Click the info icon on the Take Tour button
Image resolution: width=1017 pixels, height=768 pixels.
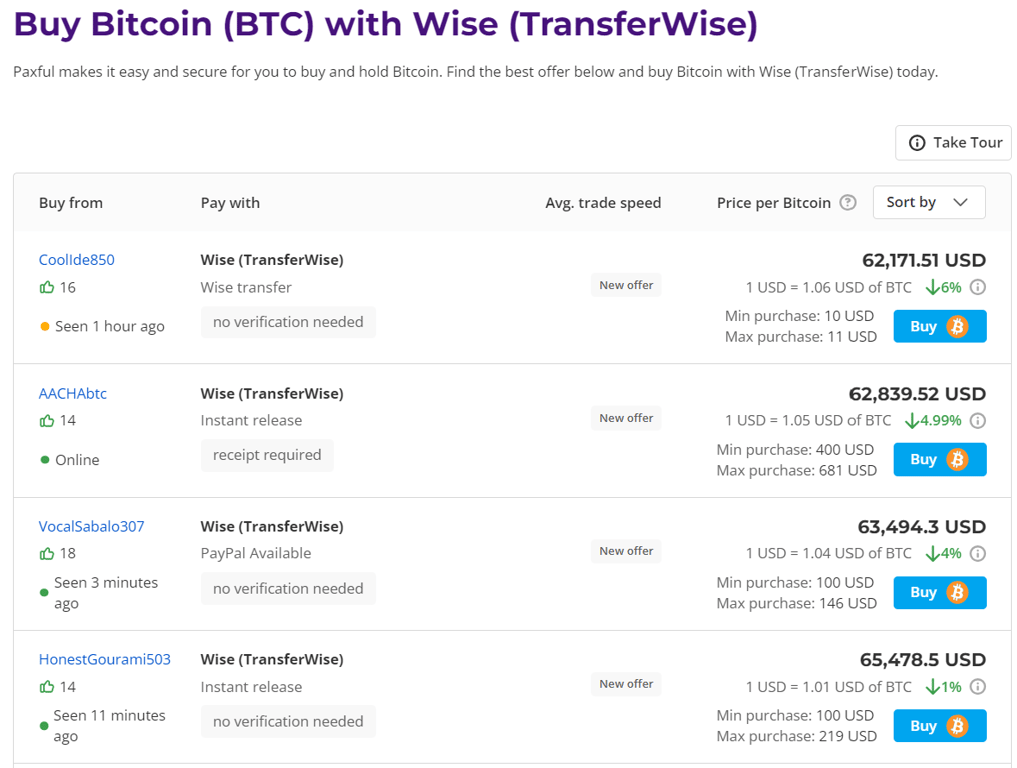point(917,142)
